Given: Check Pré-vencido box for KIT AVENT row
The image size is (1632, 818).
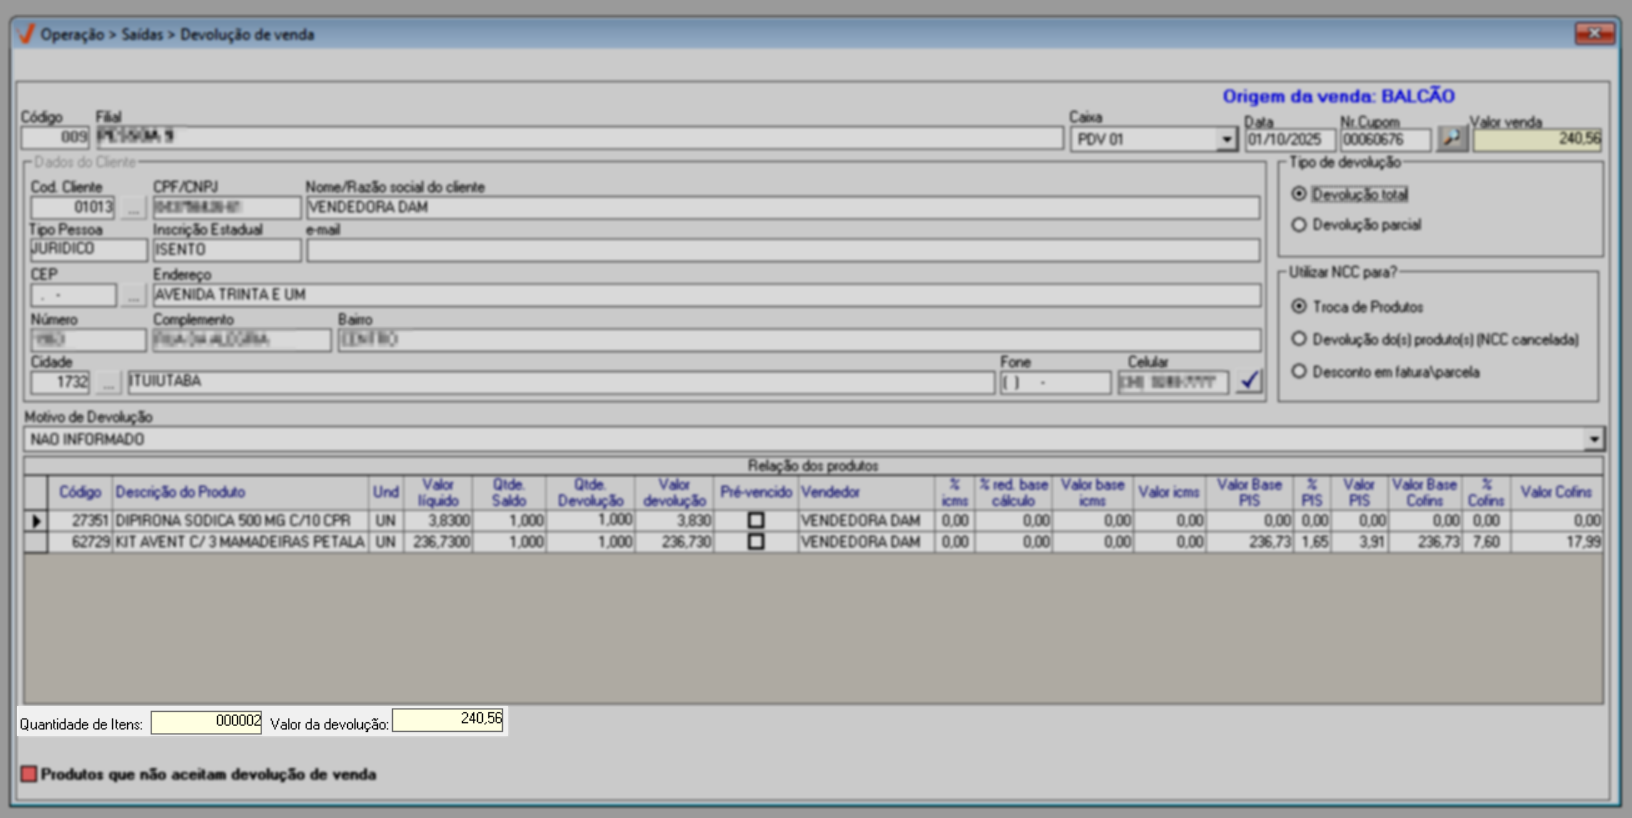Looking at the screenshot, I should tap(756, 542).
